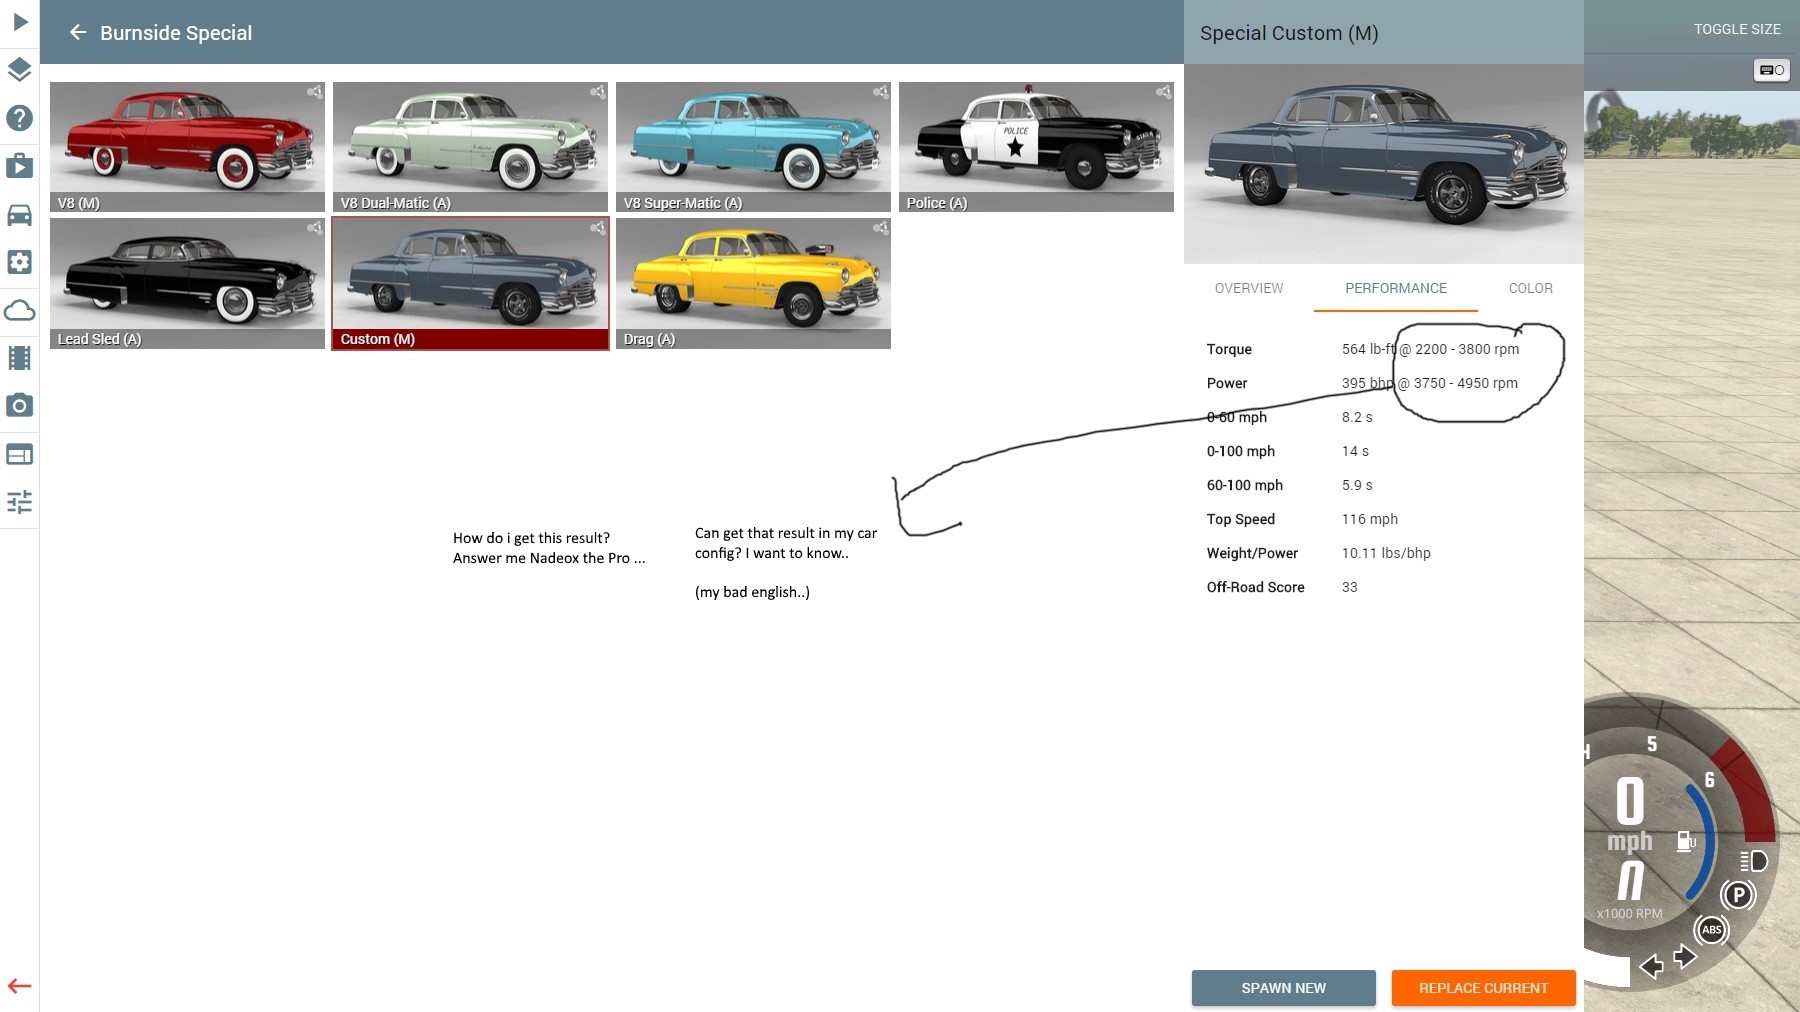Click the Replace Current button
The width and height of the screenshot is (1800, 1012).
1483,988
